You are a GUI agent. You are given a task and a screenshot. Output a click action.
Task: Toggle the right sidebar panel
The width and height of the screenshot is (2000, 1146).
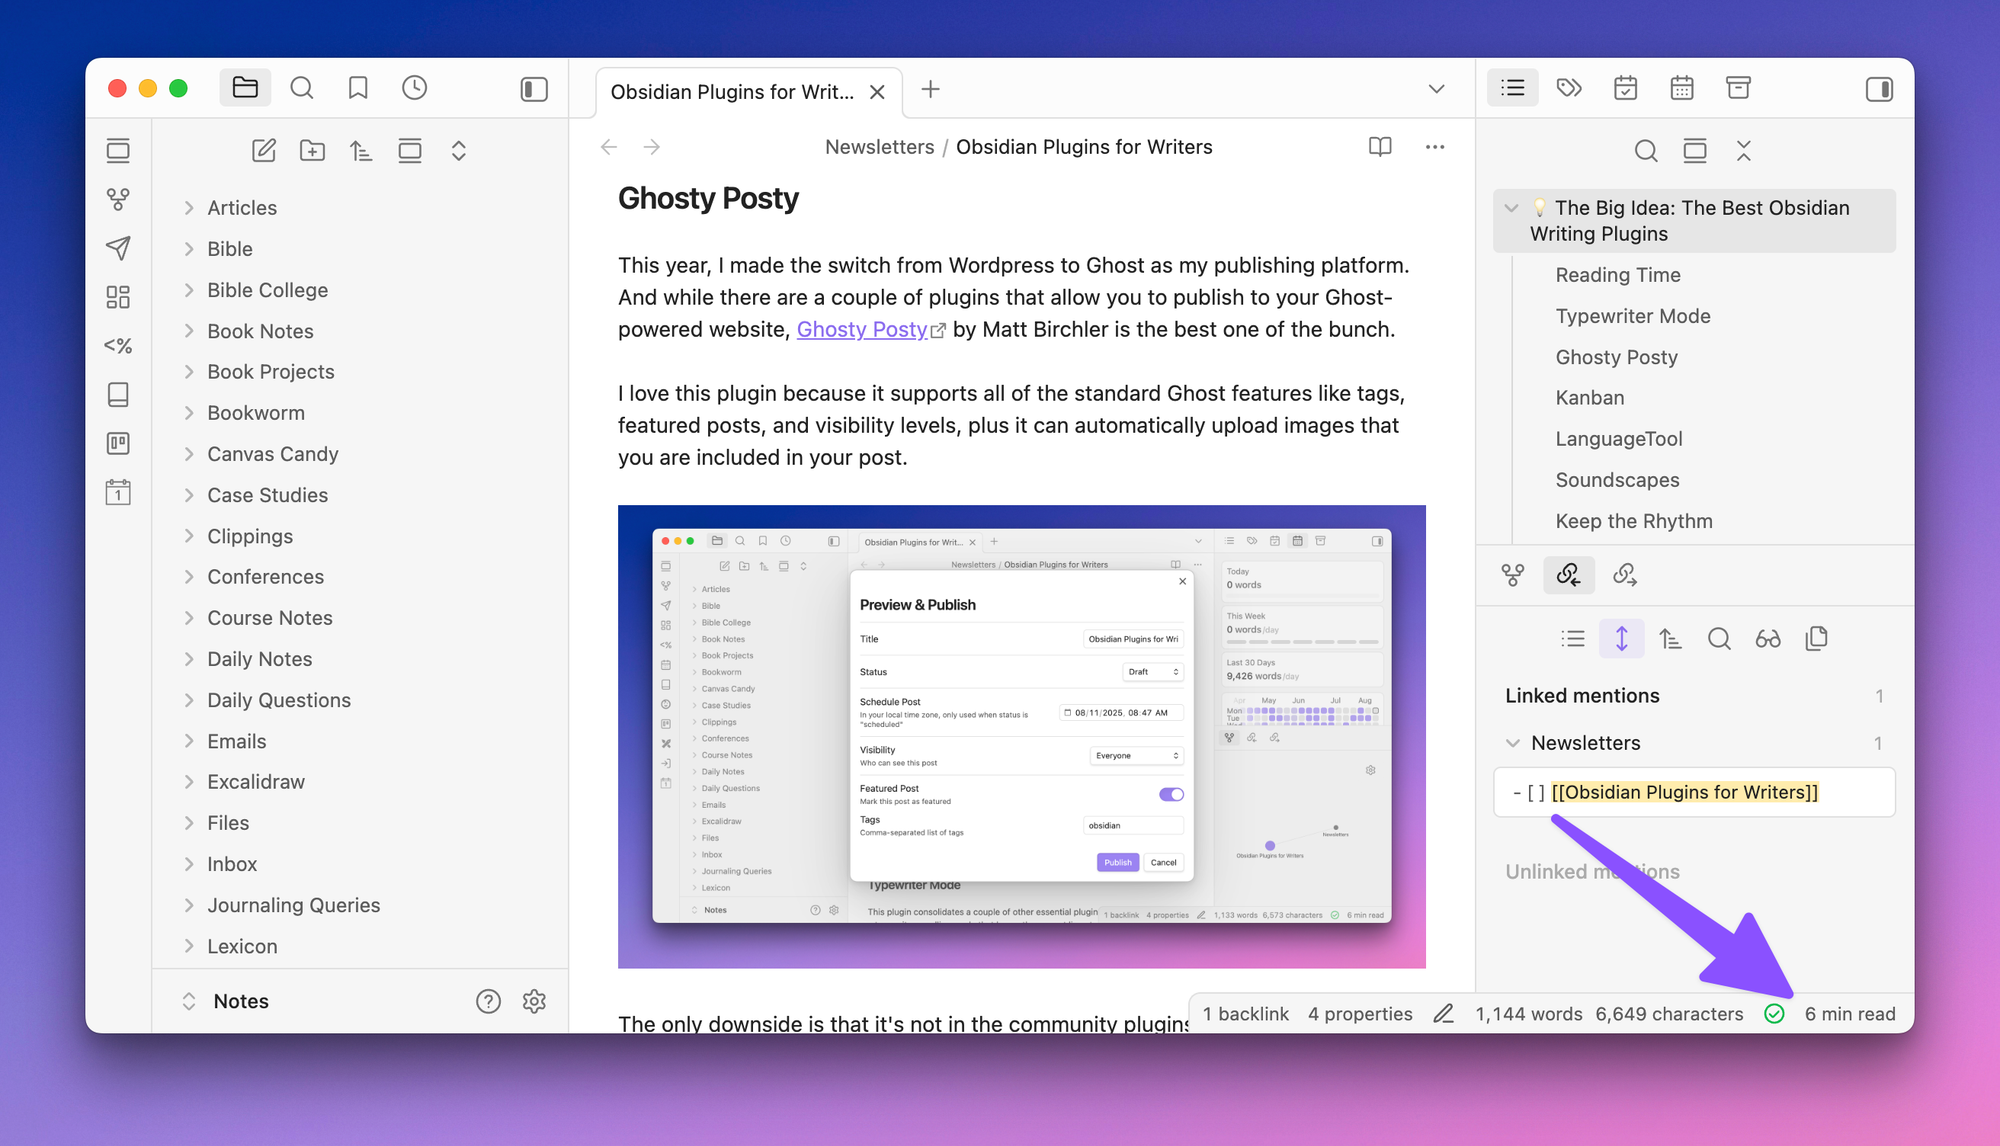click(1879, 89)
